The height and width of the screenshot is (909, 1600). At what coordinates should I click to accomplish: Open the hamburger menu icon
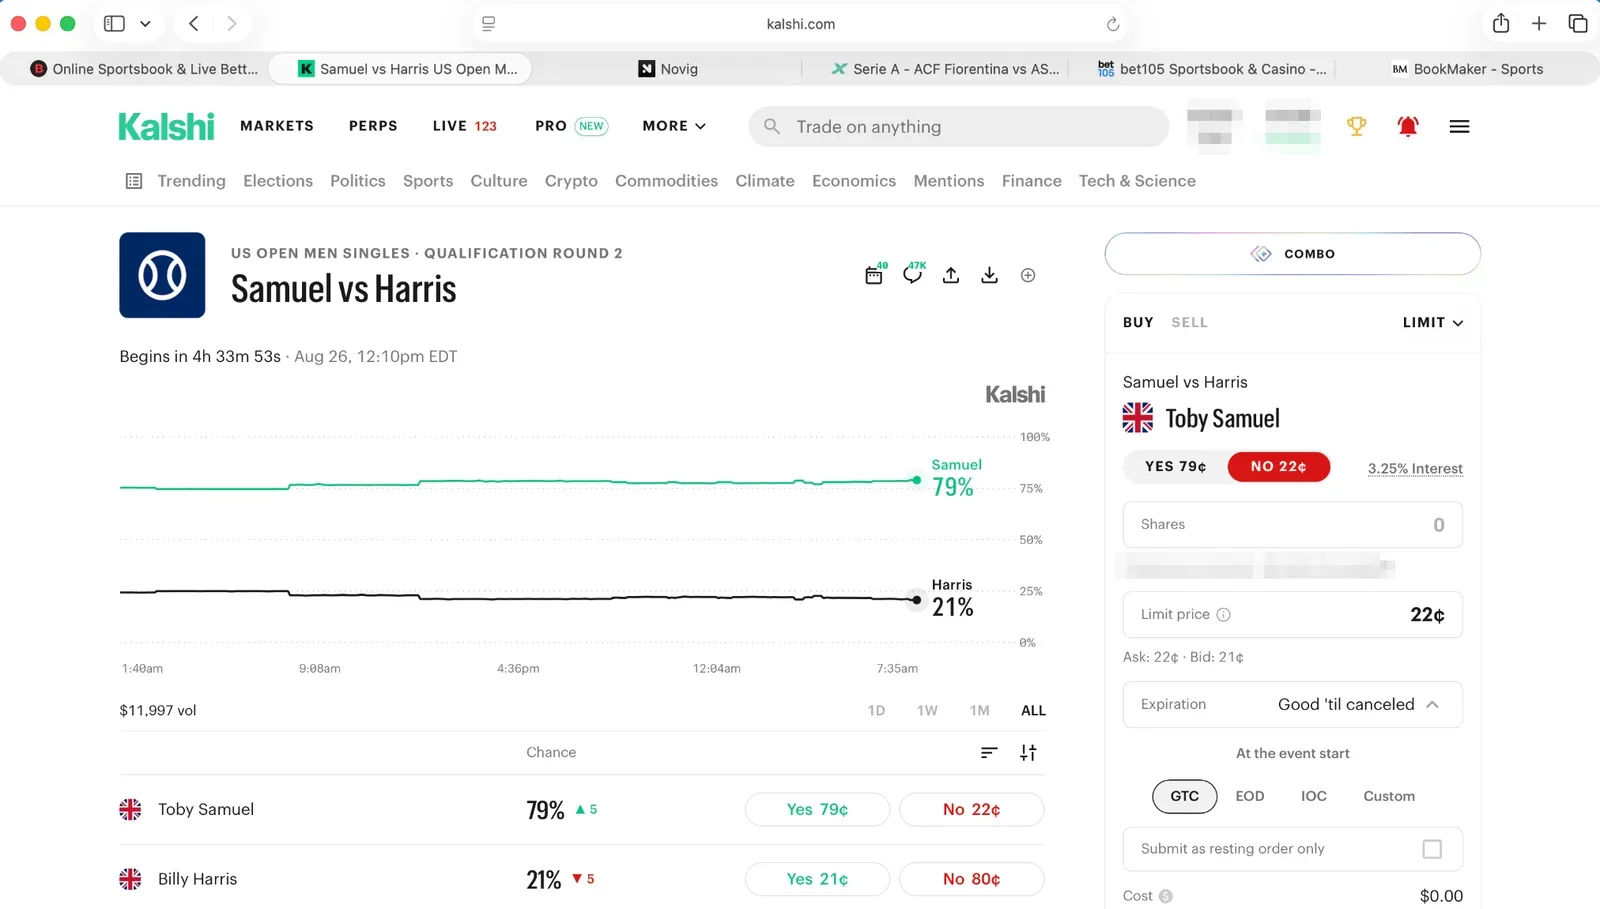click(x=1459, y=126)
